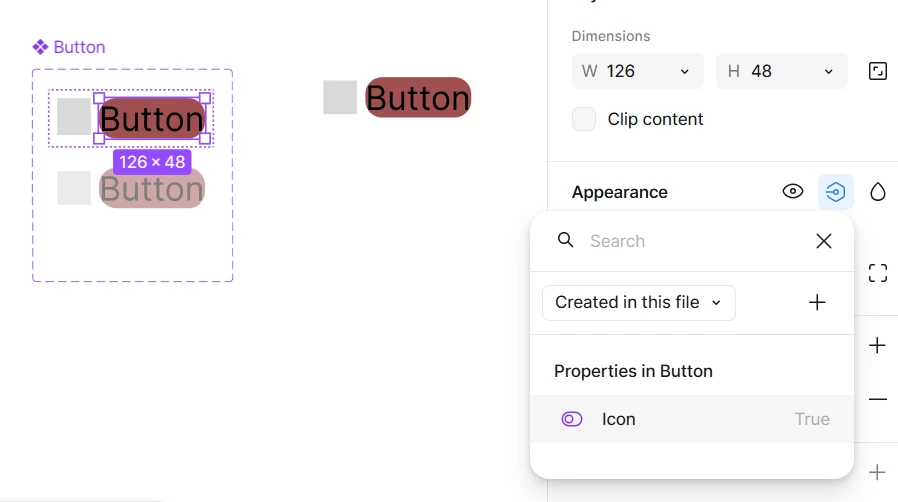Click the minus icon in the right panel
This screenshot has width=898, height=502.
(x=877, y=399)
